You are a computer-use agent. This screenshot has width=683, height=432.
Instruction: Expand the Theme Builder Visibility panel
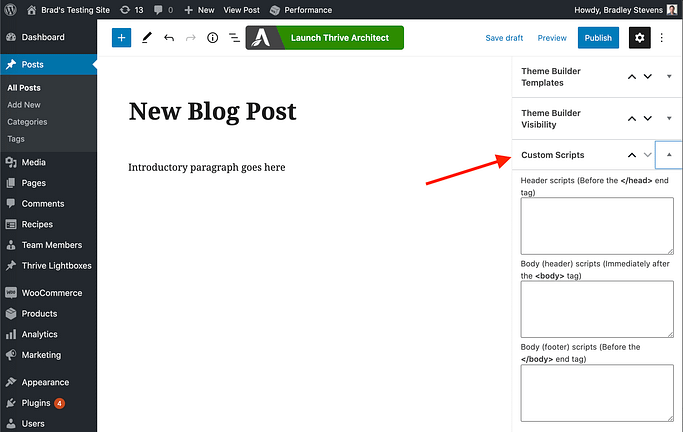pos(669,119)
